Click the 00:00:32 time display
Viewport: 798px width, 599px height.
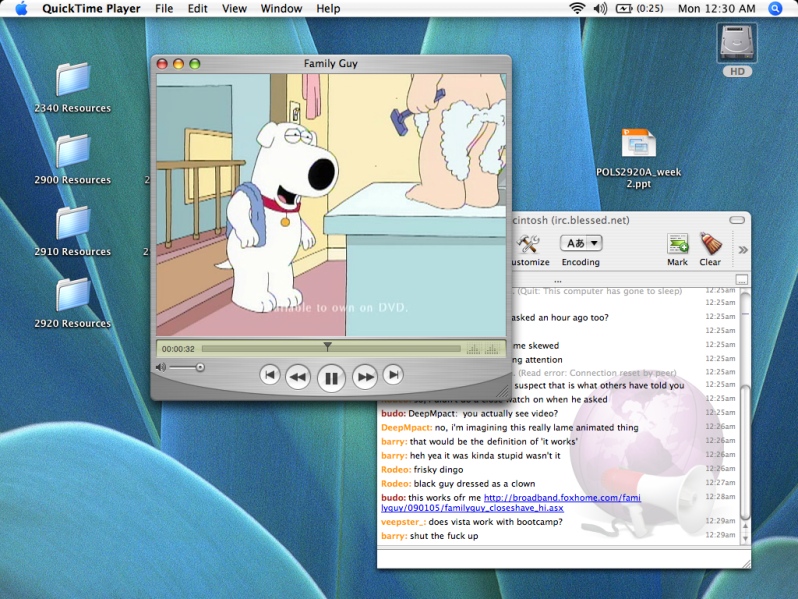pyautogui.click(x=178, y=349)
